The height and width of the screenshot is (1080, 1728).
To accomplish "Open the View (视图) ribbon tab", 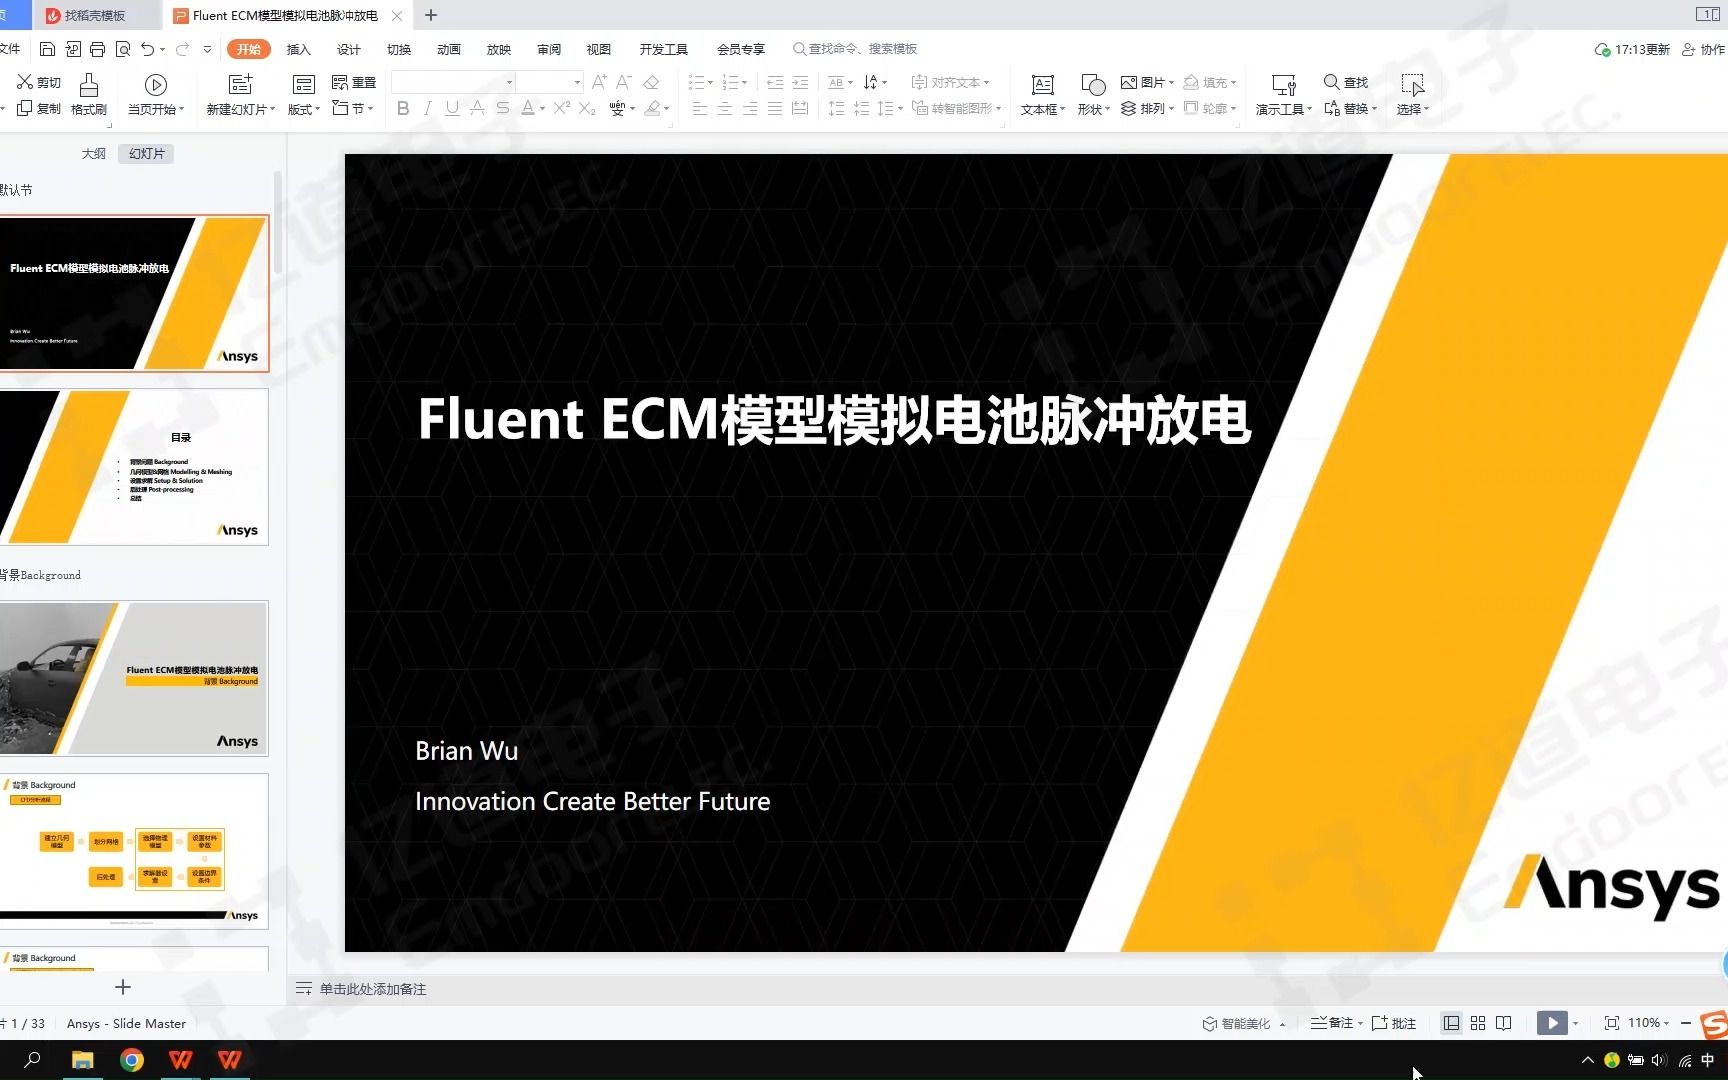I will [598, 49].
